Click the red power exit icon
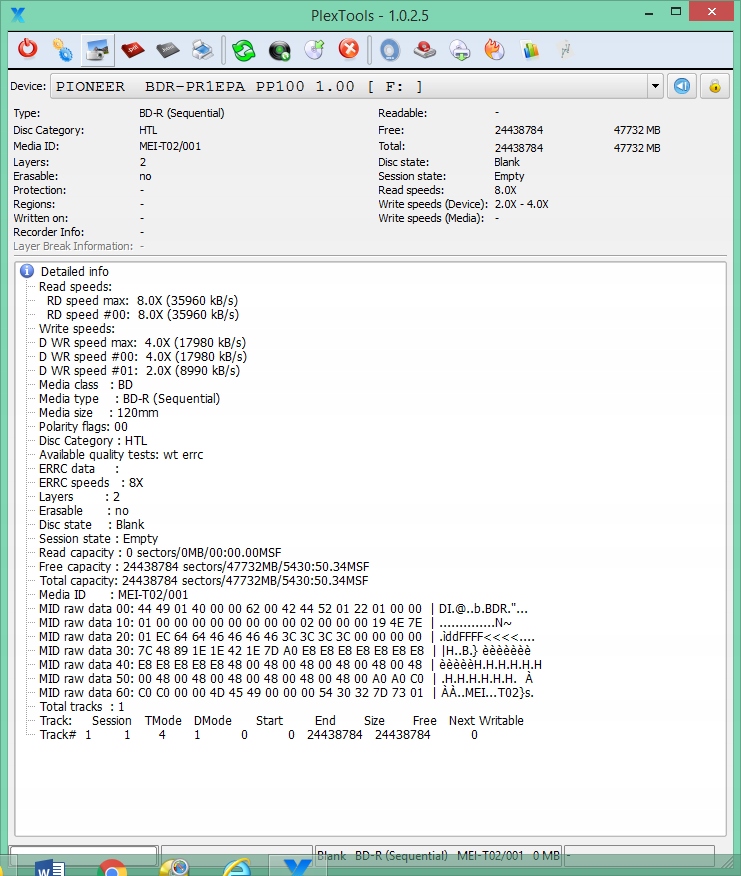 tap(27, 50)
